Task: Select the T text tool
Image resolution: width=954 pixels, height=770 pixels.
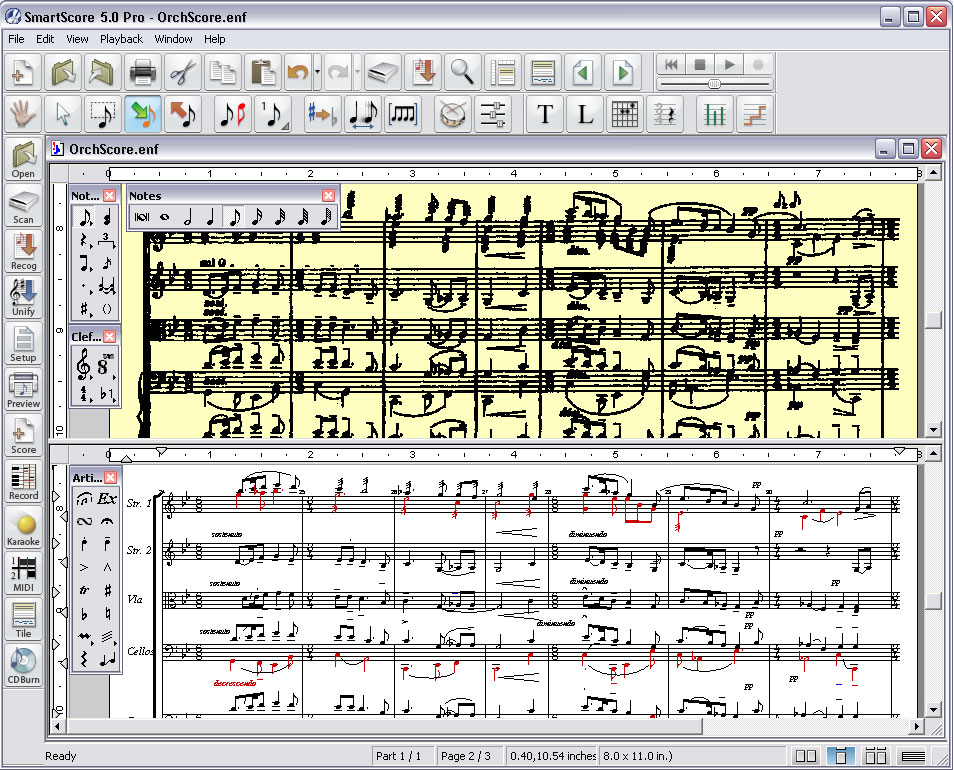Action: tap(545, 114)
